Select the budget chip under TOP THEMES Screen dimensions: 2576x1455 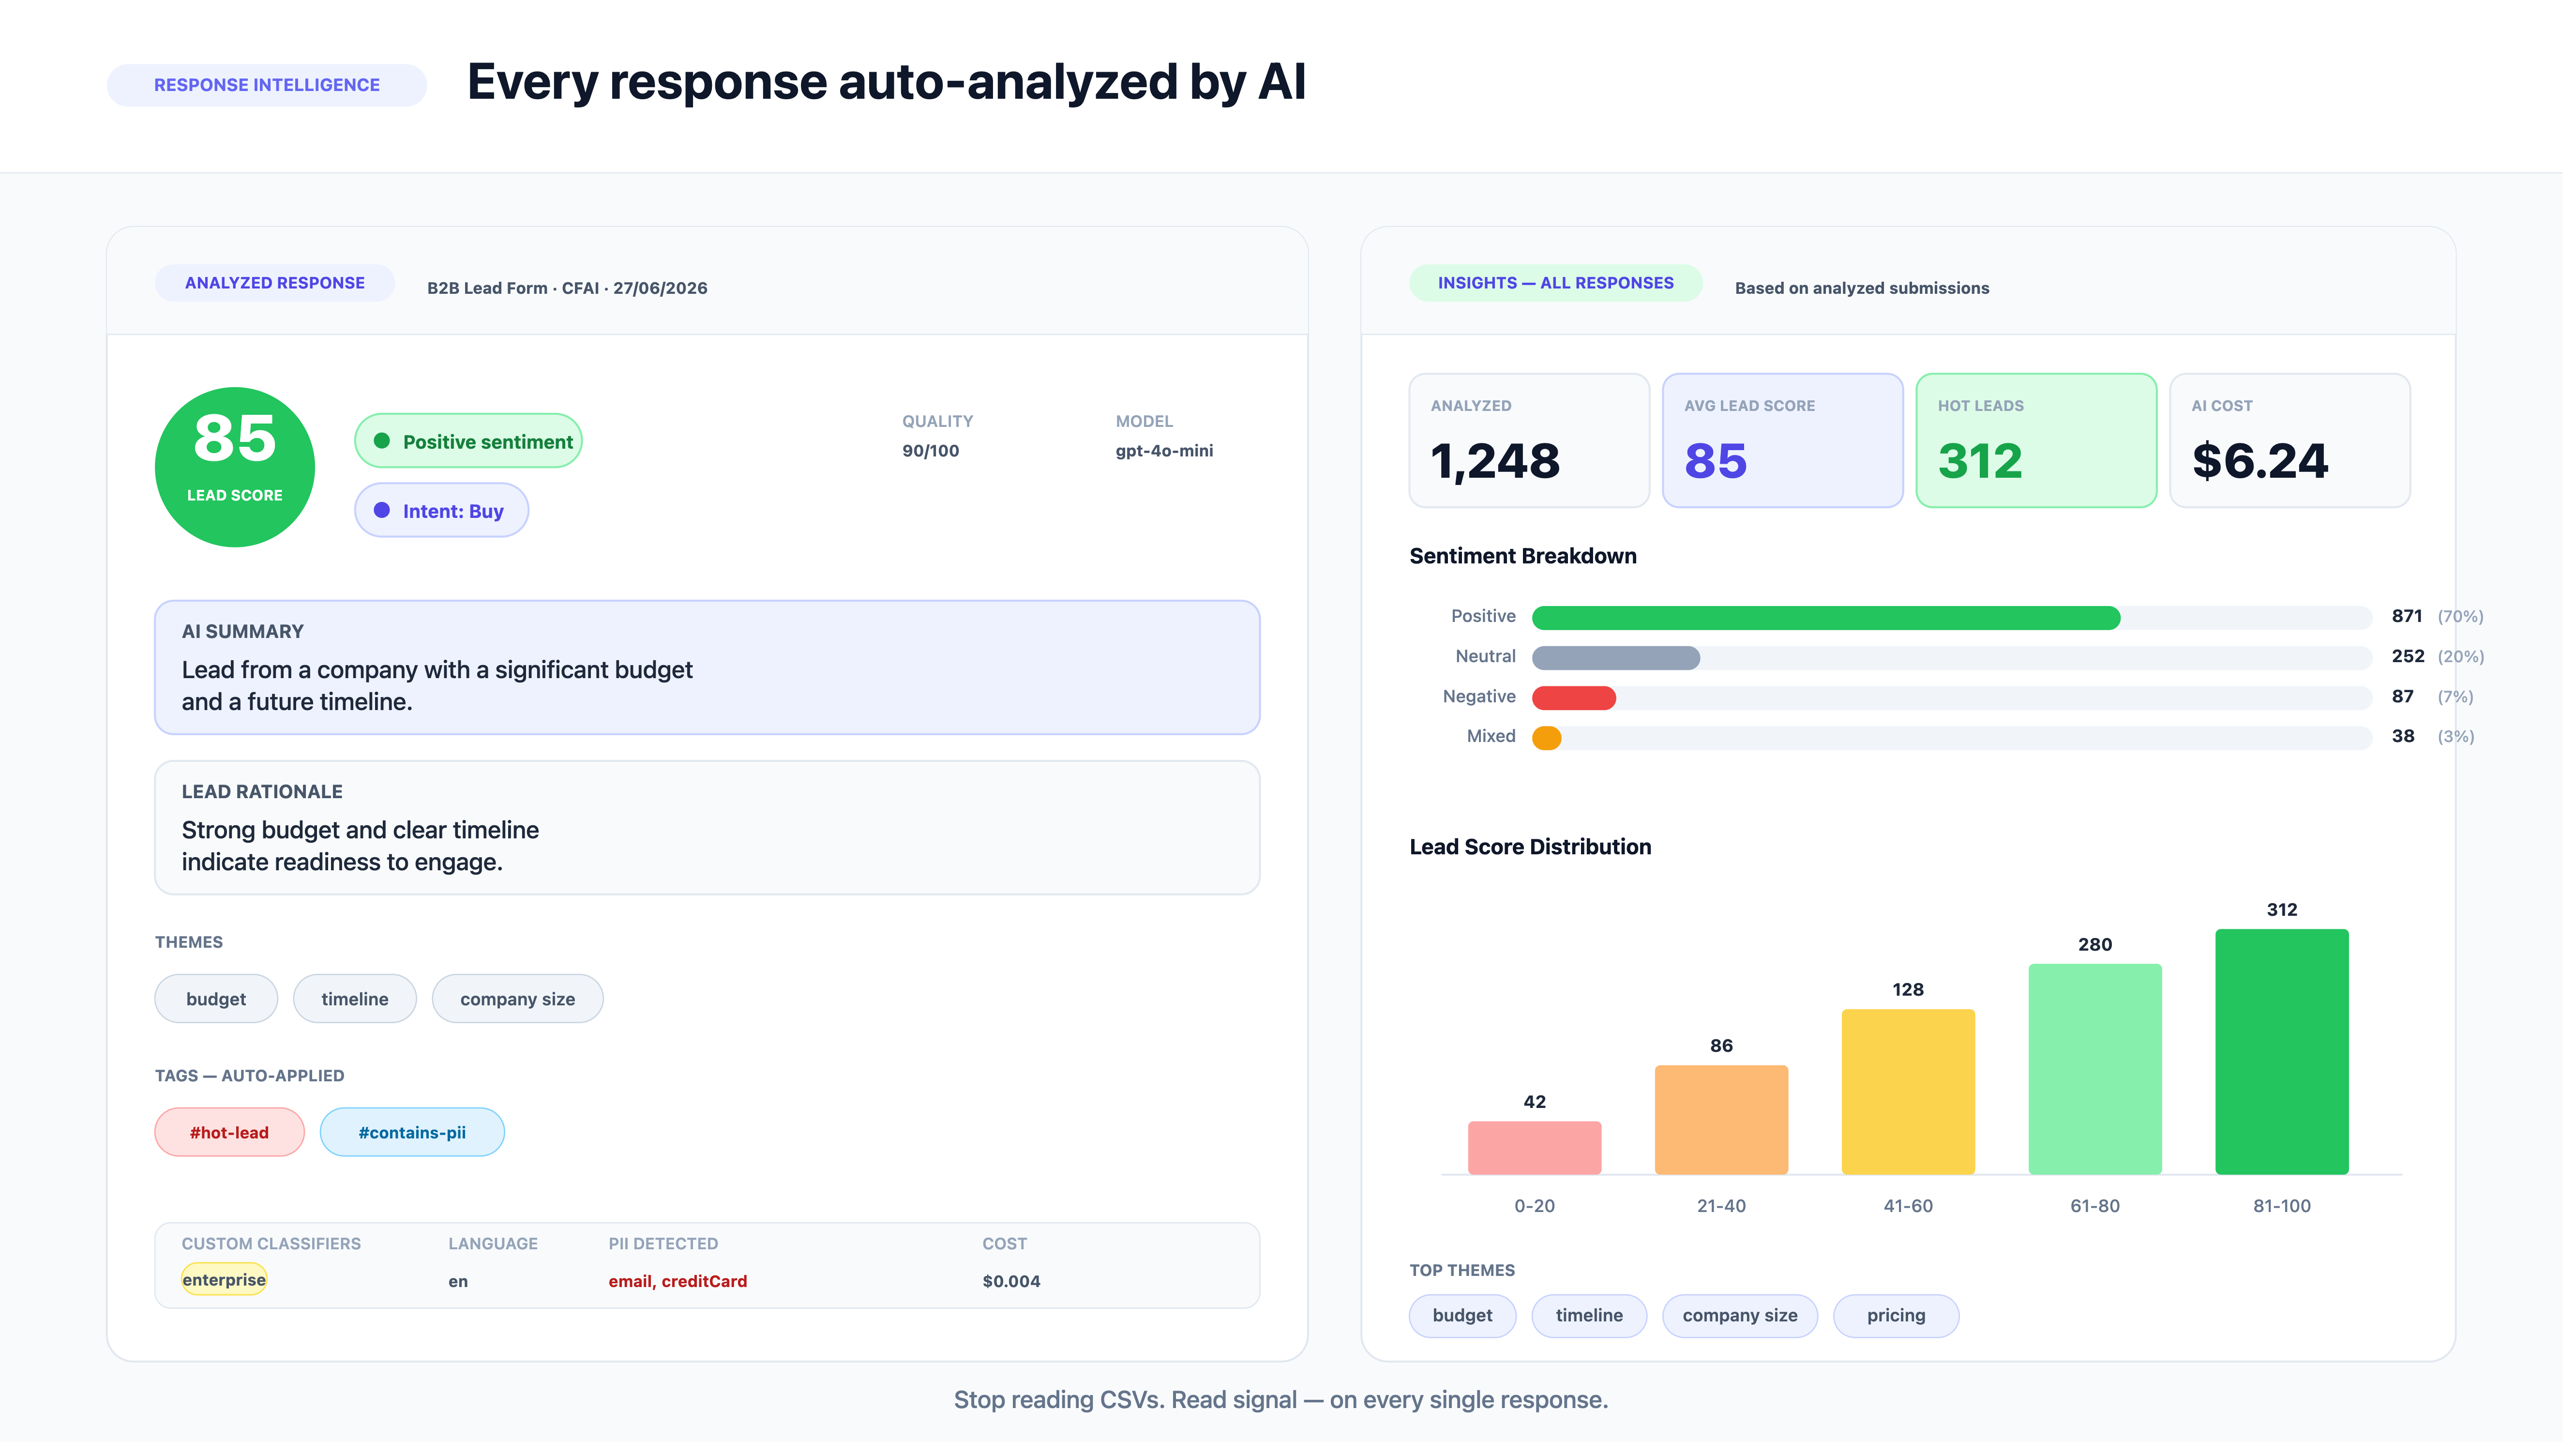[x=1470, y=1322]
